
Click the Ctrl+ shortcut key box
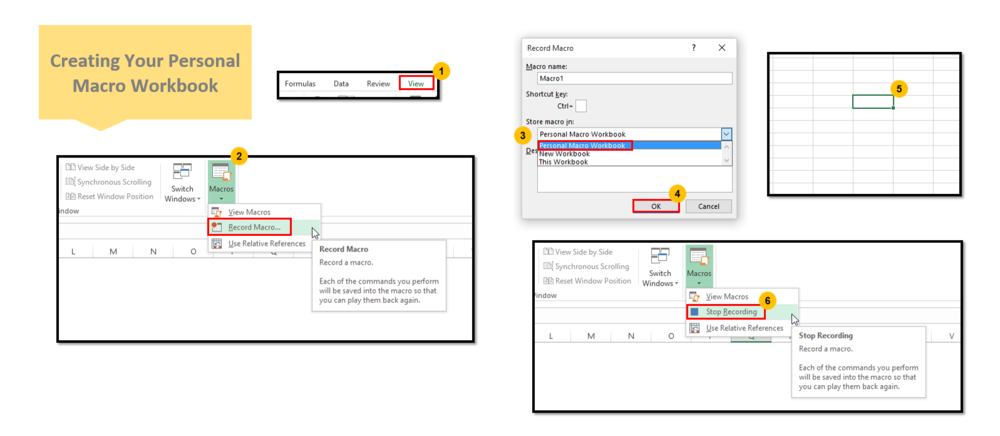580,105
